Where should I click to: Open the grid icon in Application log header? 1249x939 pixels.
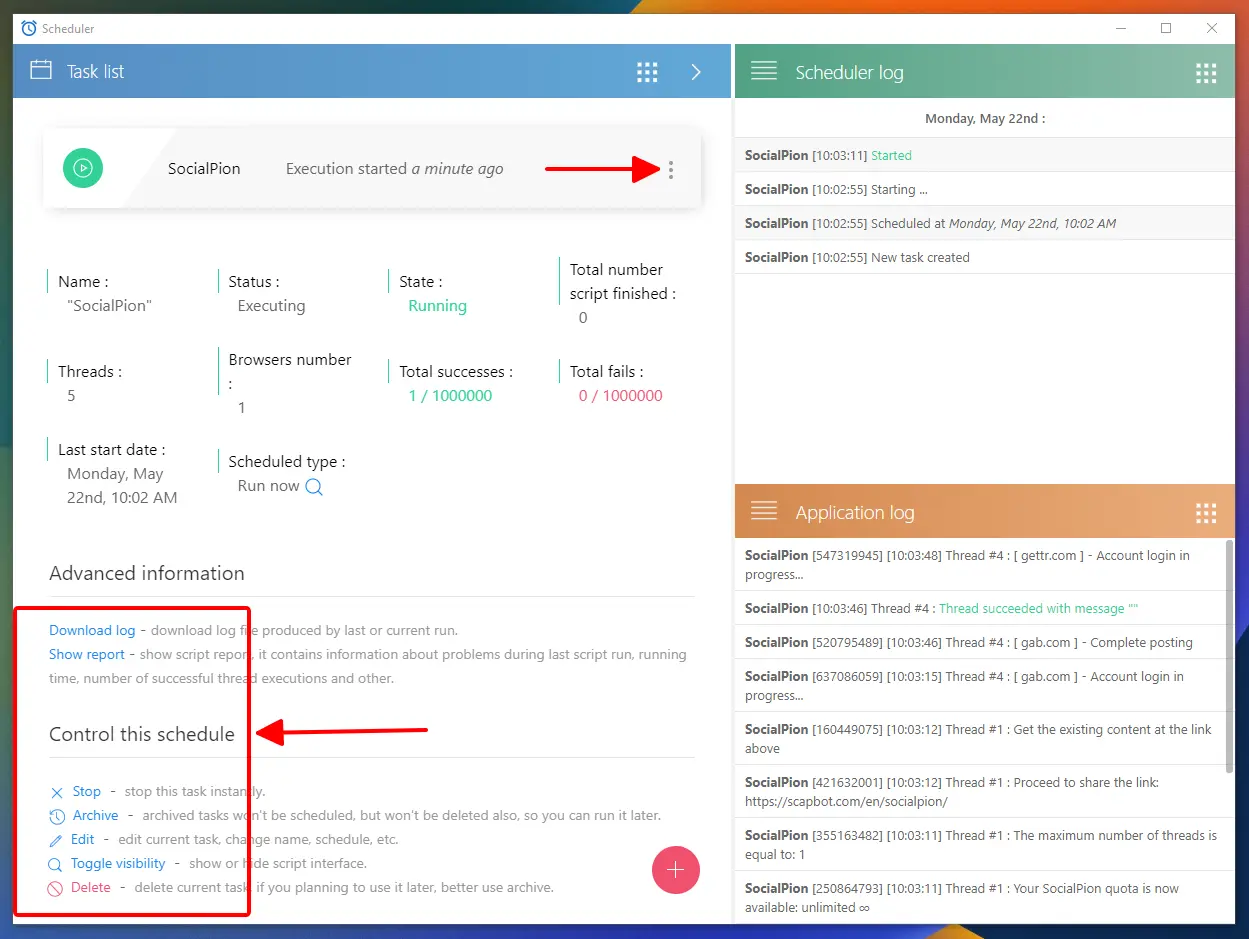point(1206,513)
